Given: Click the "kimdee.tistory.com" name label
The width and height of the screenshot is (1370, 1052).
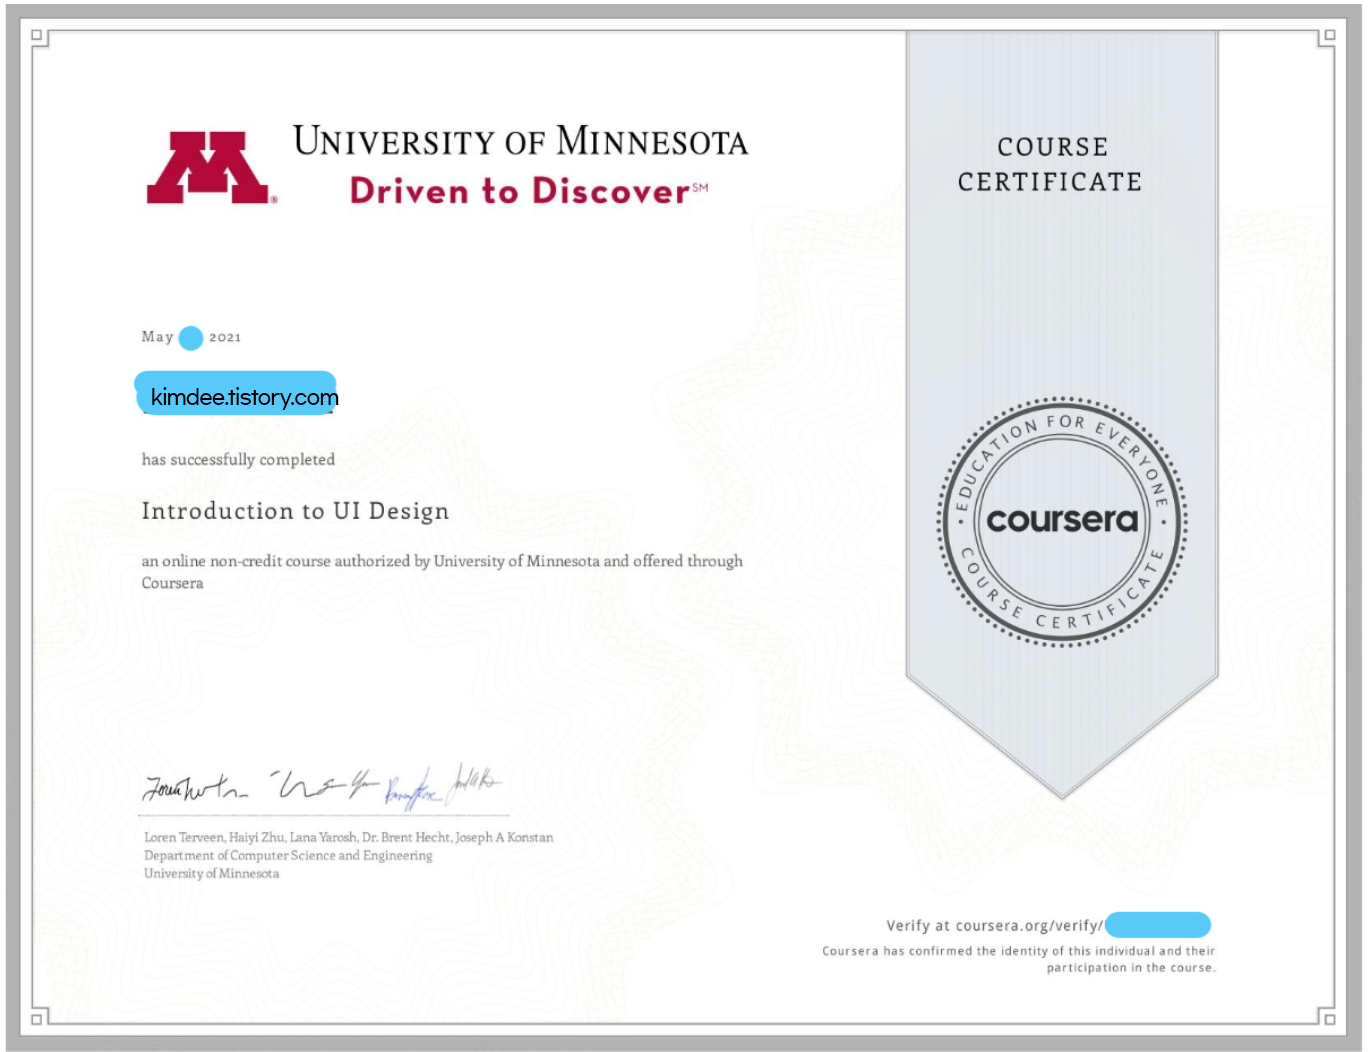Looking at the screenshot, I should pos(238,396).
